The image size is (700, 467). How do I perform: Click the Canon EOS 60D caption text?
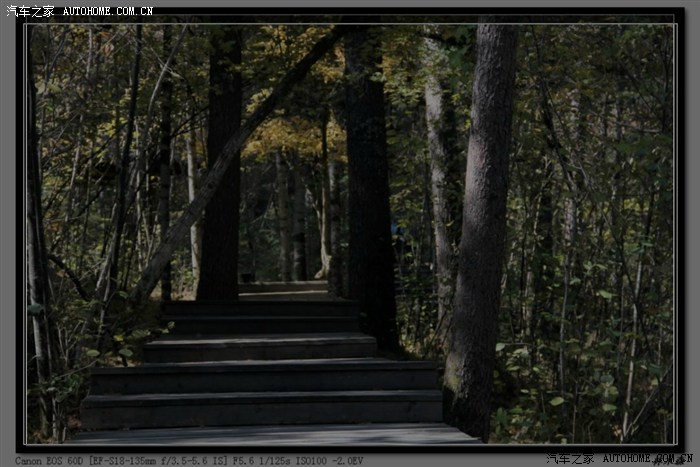(50, 461)
